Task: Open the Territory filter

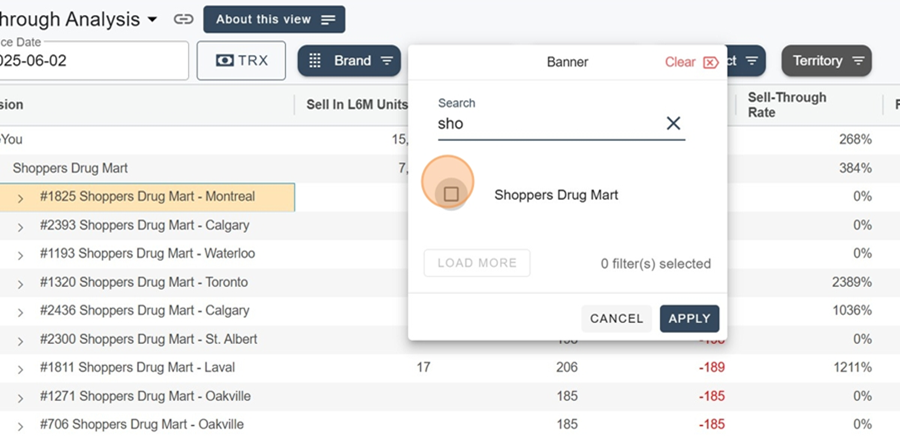Action: pyautogui.click(x=827, y=61)
